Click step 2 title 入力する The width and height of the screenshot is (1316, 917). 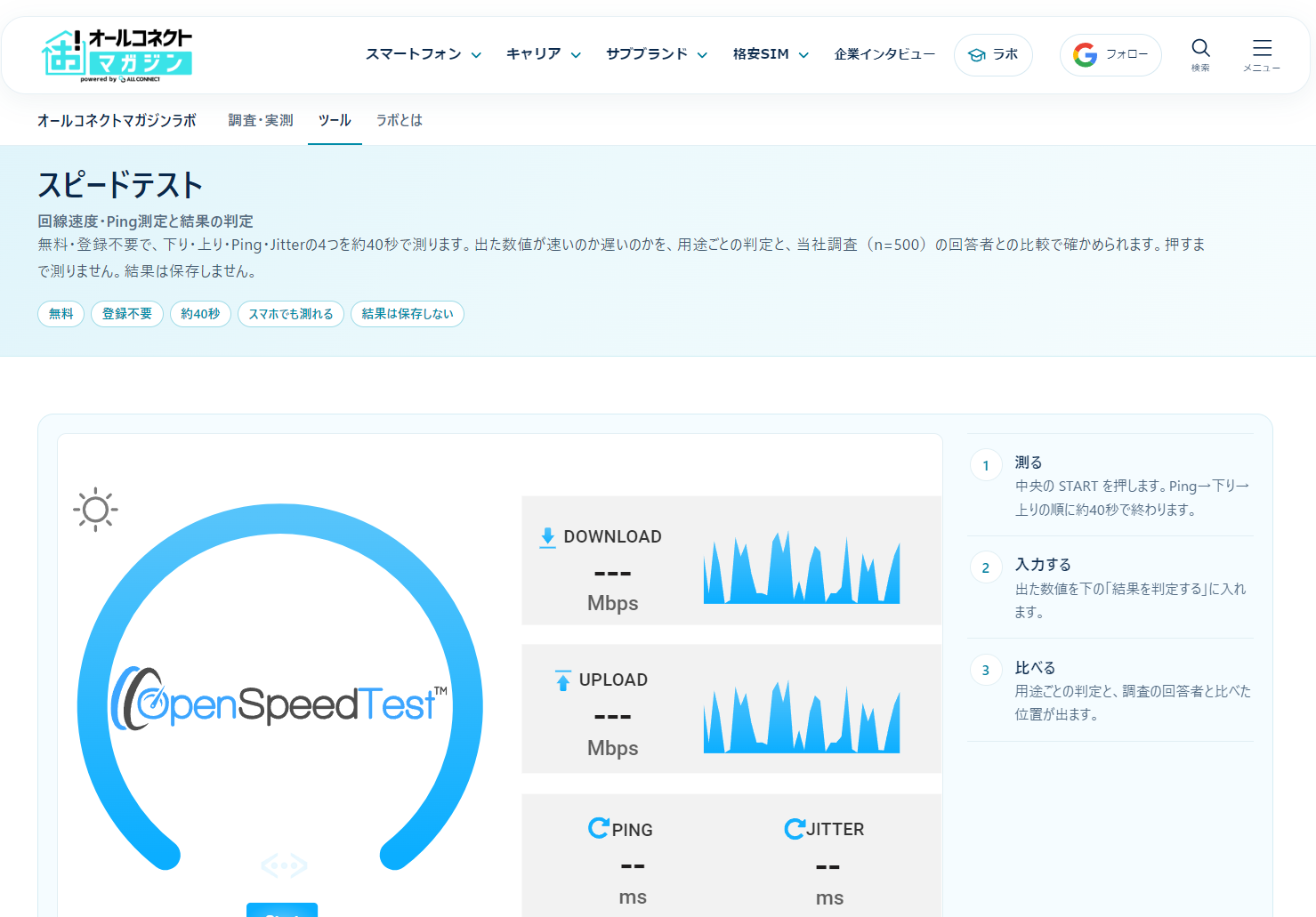1043,564
